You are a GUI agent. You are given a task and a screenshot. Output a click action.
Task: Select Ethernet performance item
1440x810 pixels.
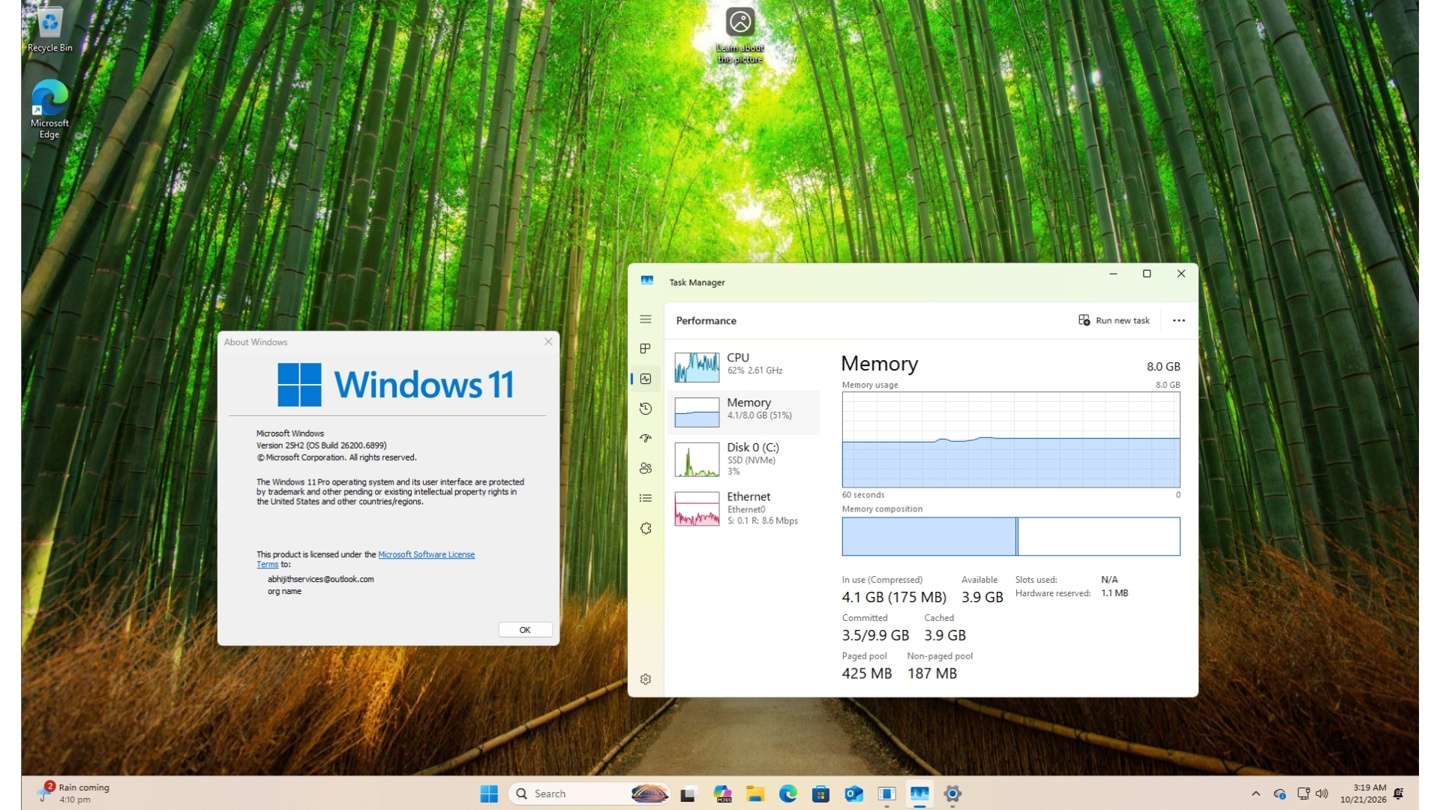coord(743,508)
